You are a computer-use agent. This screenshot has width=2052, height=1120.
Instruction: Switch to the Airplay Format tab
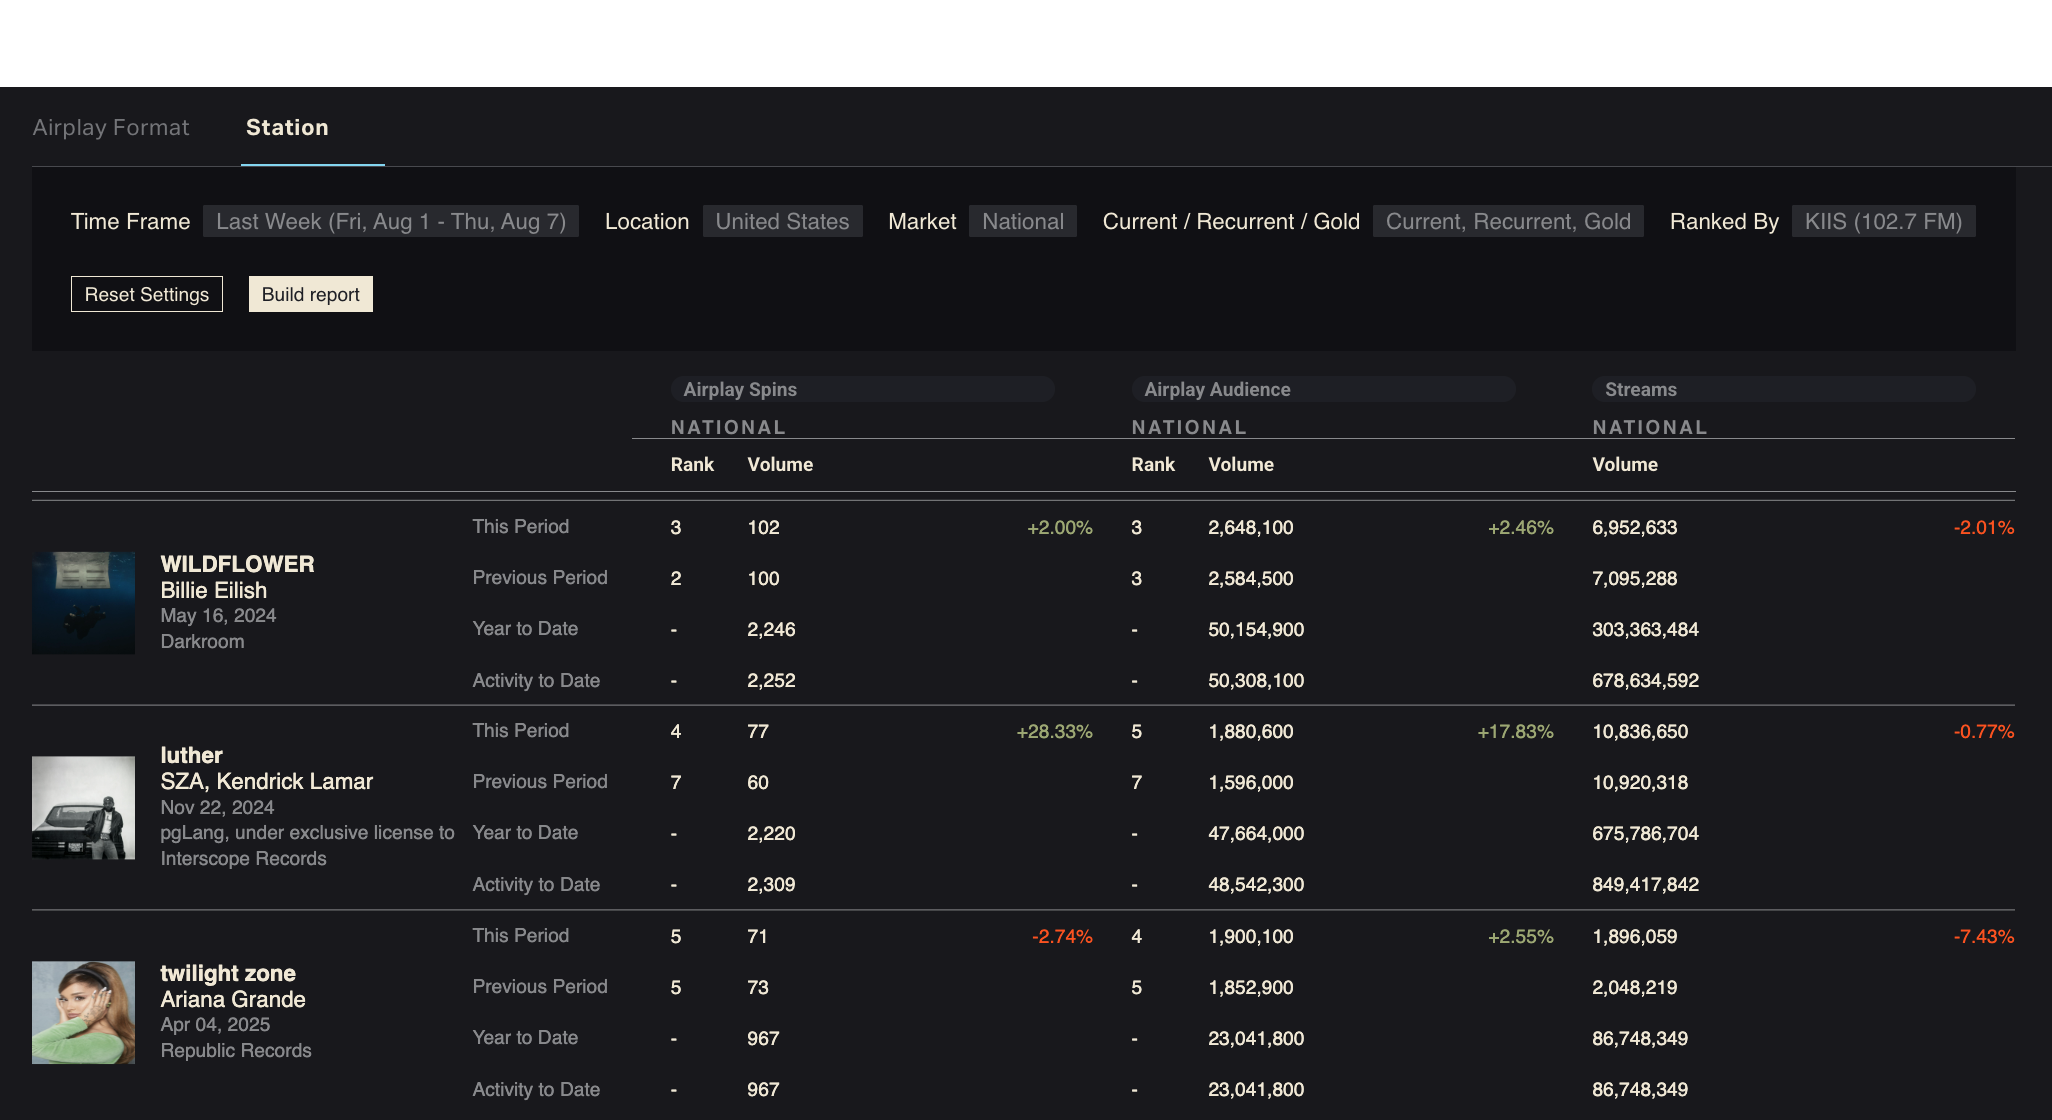(x=110, y=128)
